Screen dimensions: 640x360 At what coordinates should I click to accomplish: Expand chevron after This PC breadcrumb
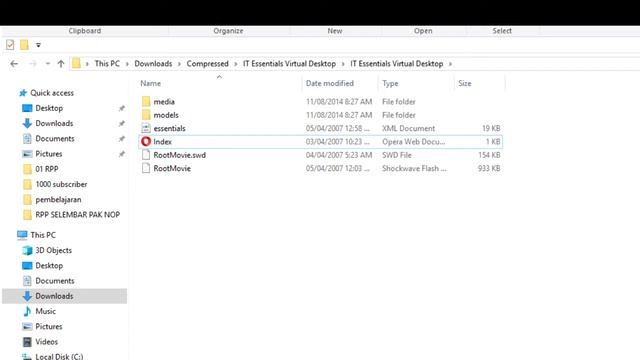(127, 64)
